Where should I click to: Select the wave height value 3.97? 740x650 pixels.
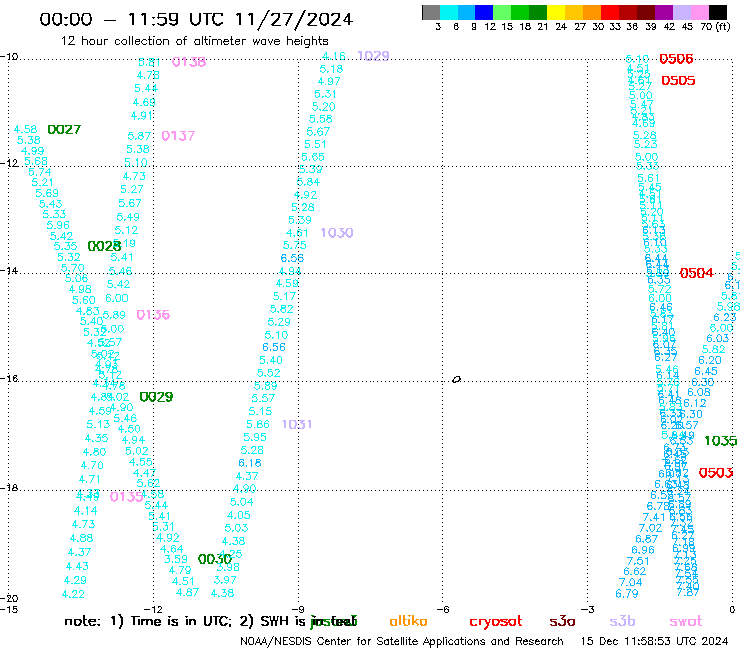[225, 580]
